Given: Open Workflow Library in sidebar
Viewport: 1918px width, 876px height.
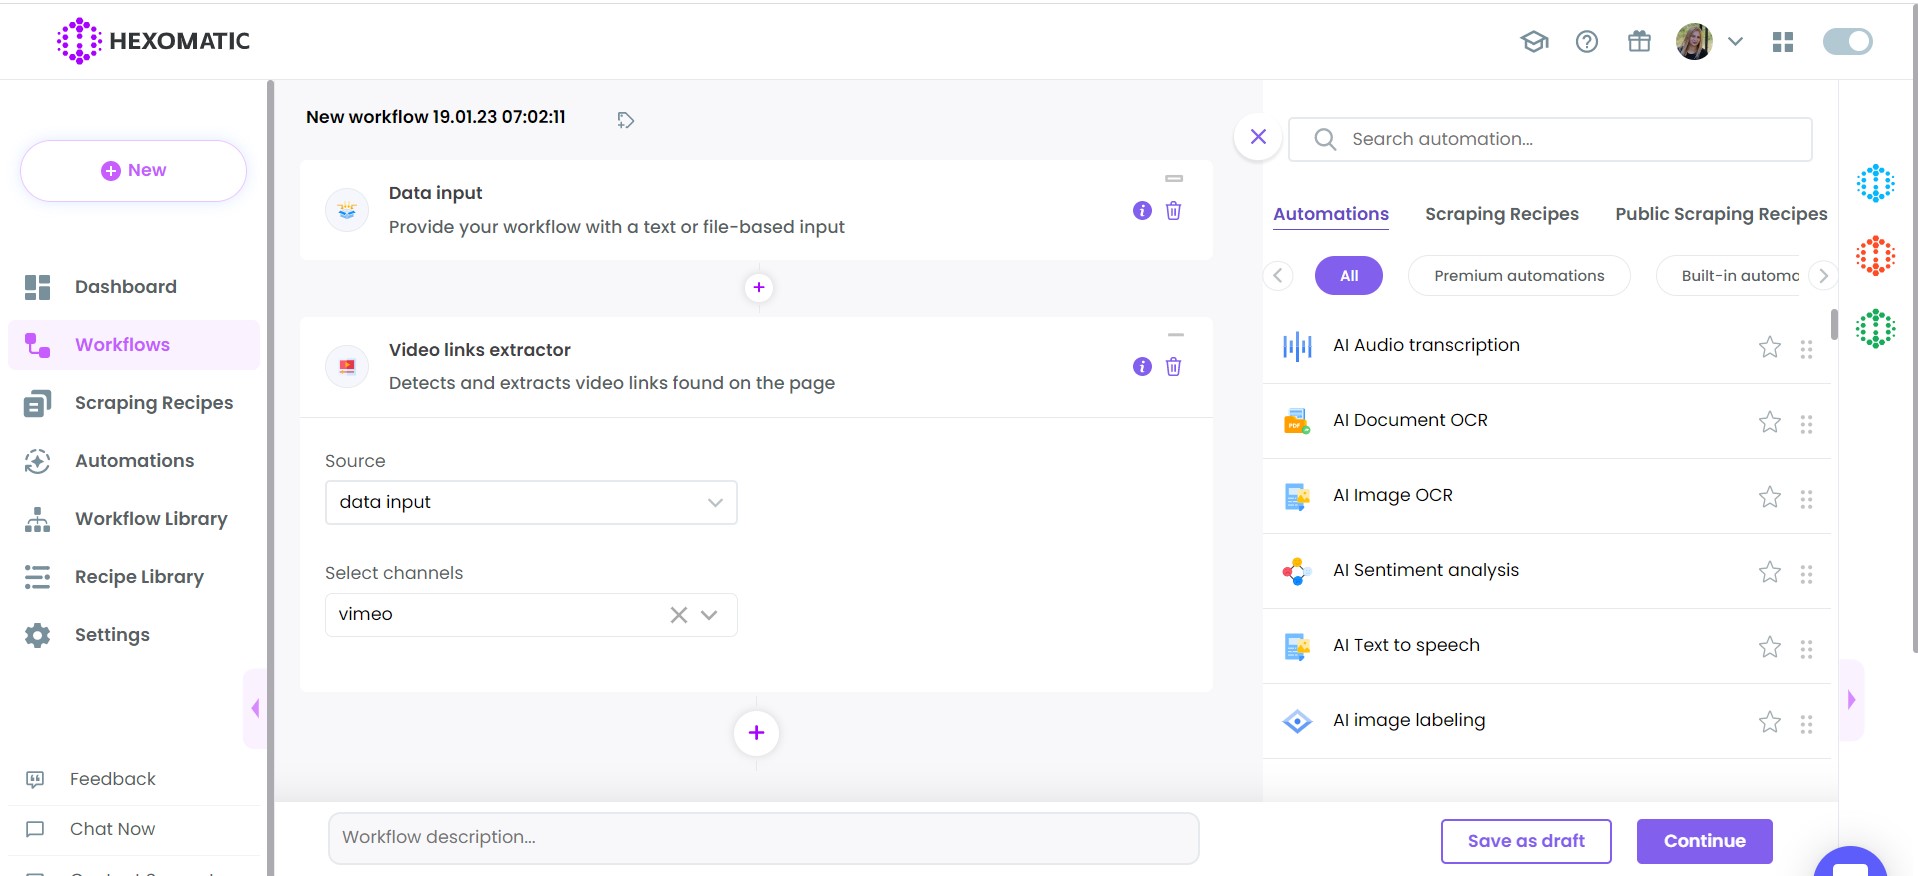Looking at the screenshot, I should point(151,519).
